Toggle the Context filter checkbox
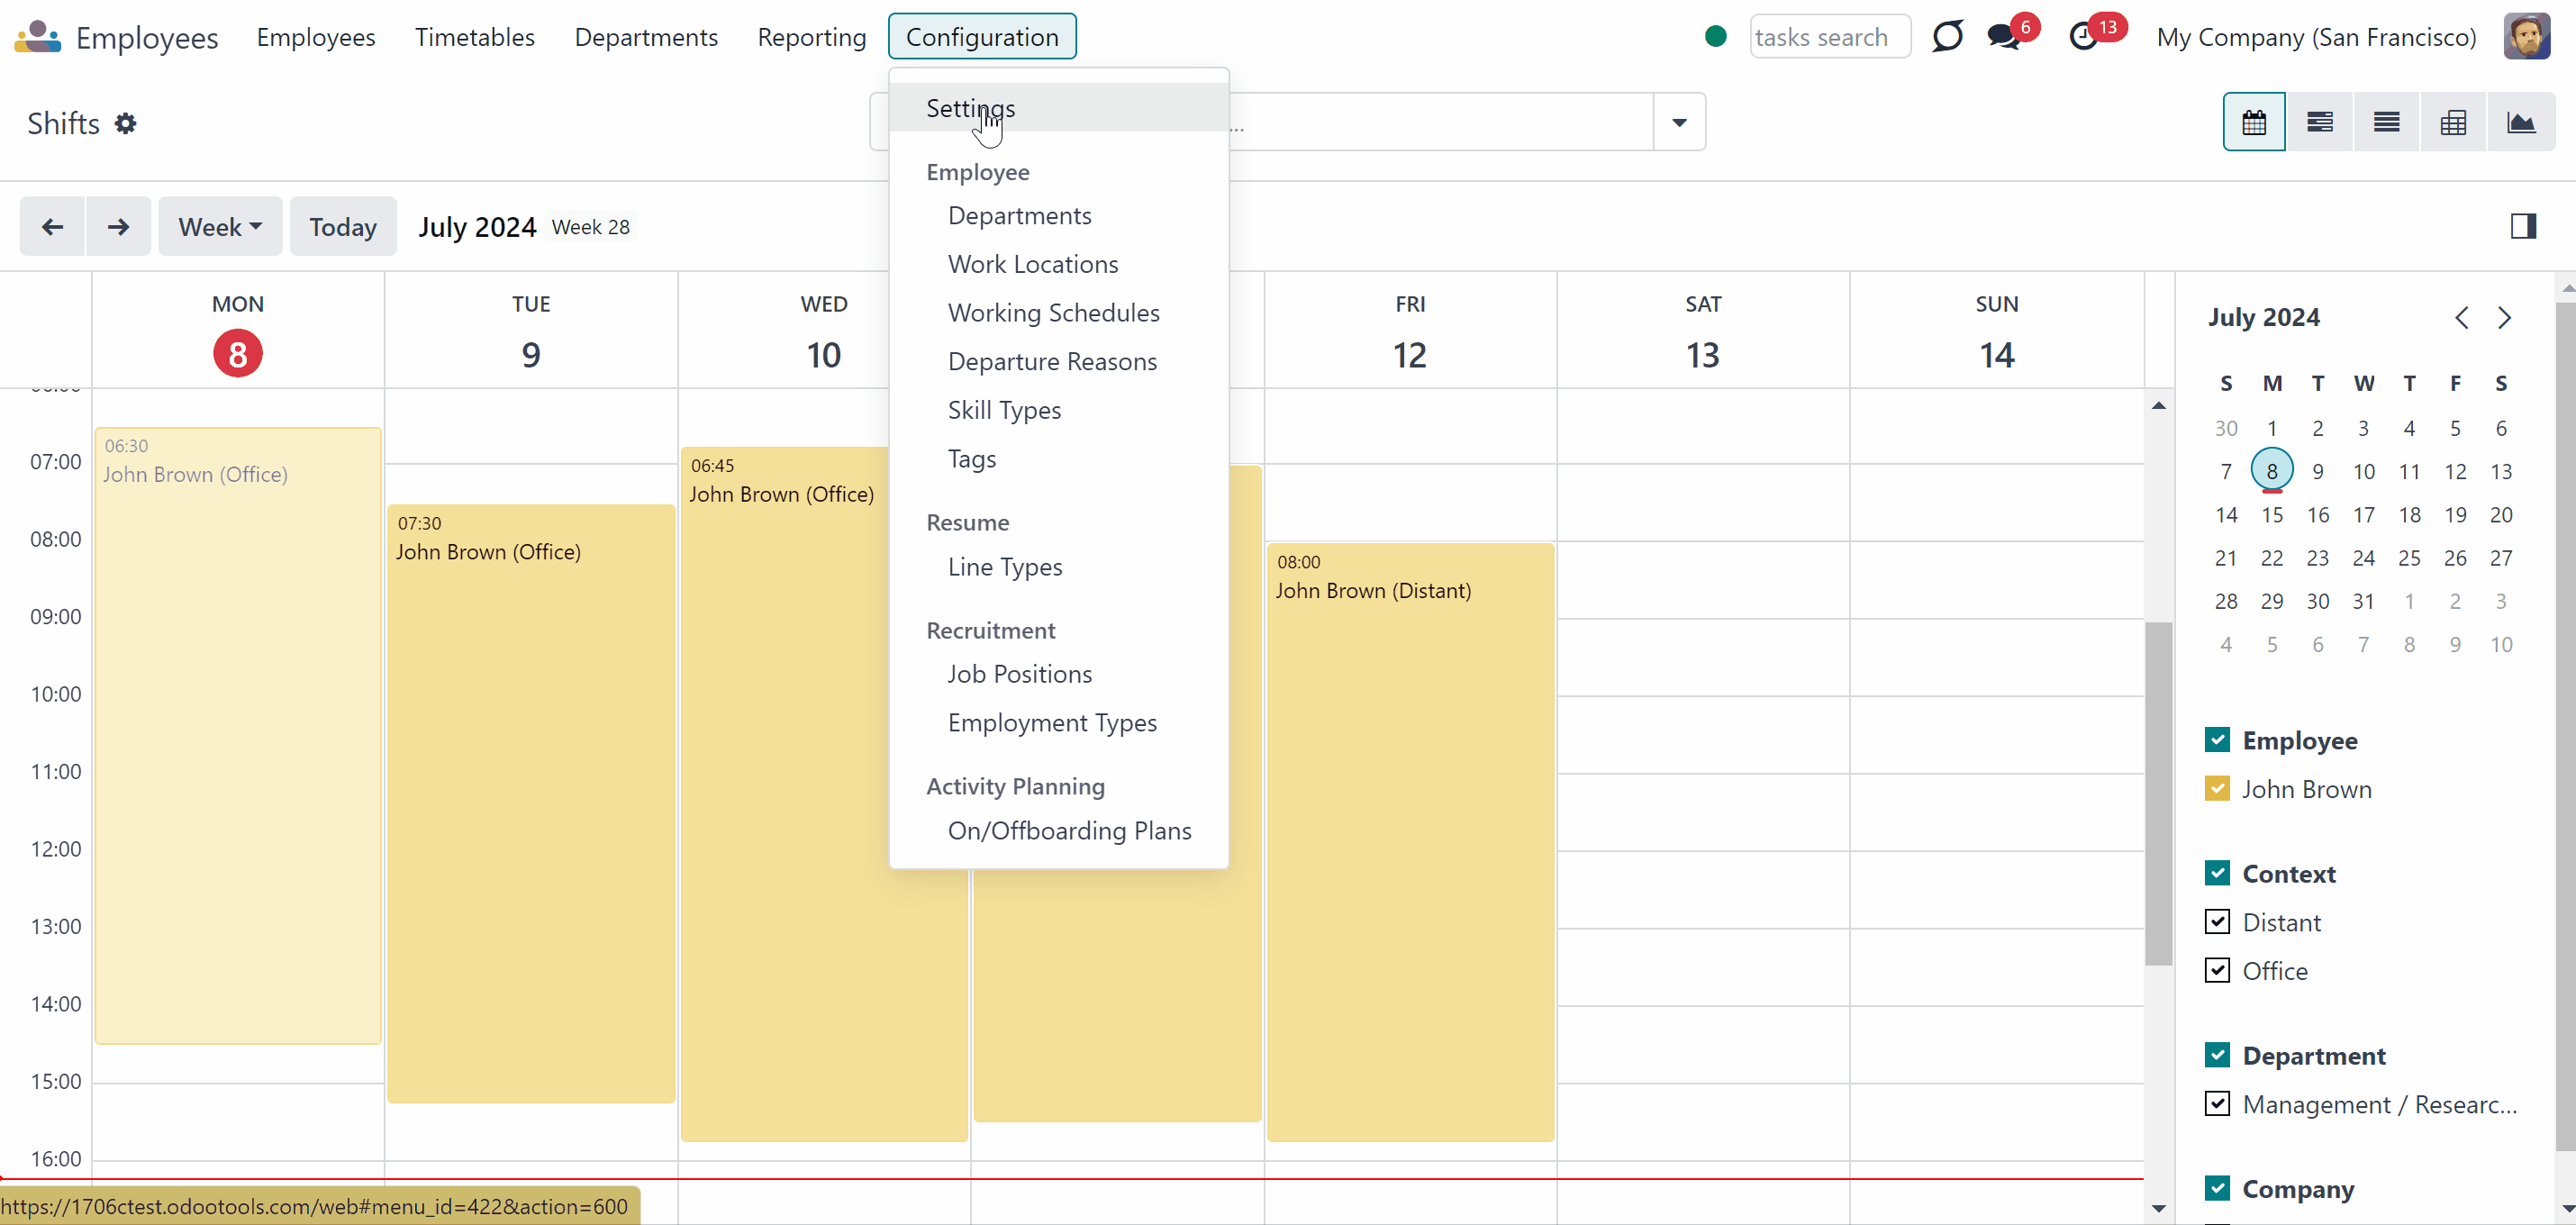Viewport: 2576px width, 1225px height. [2217, 873]
